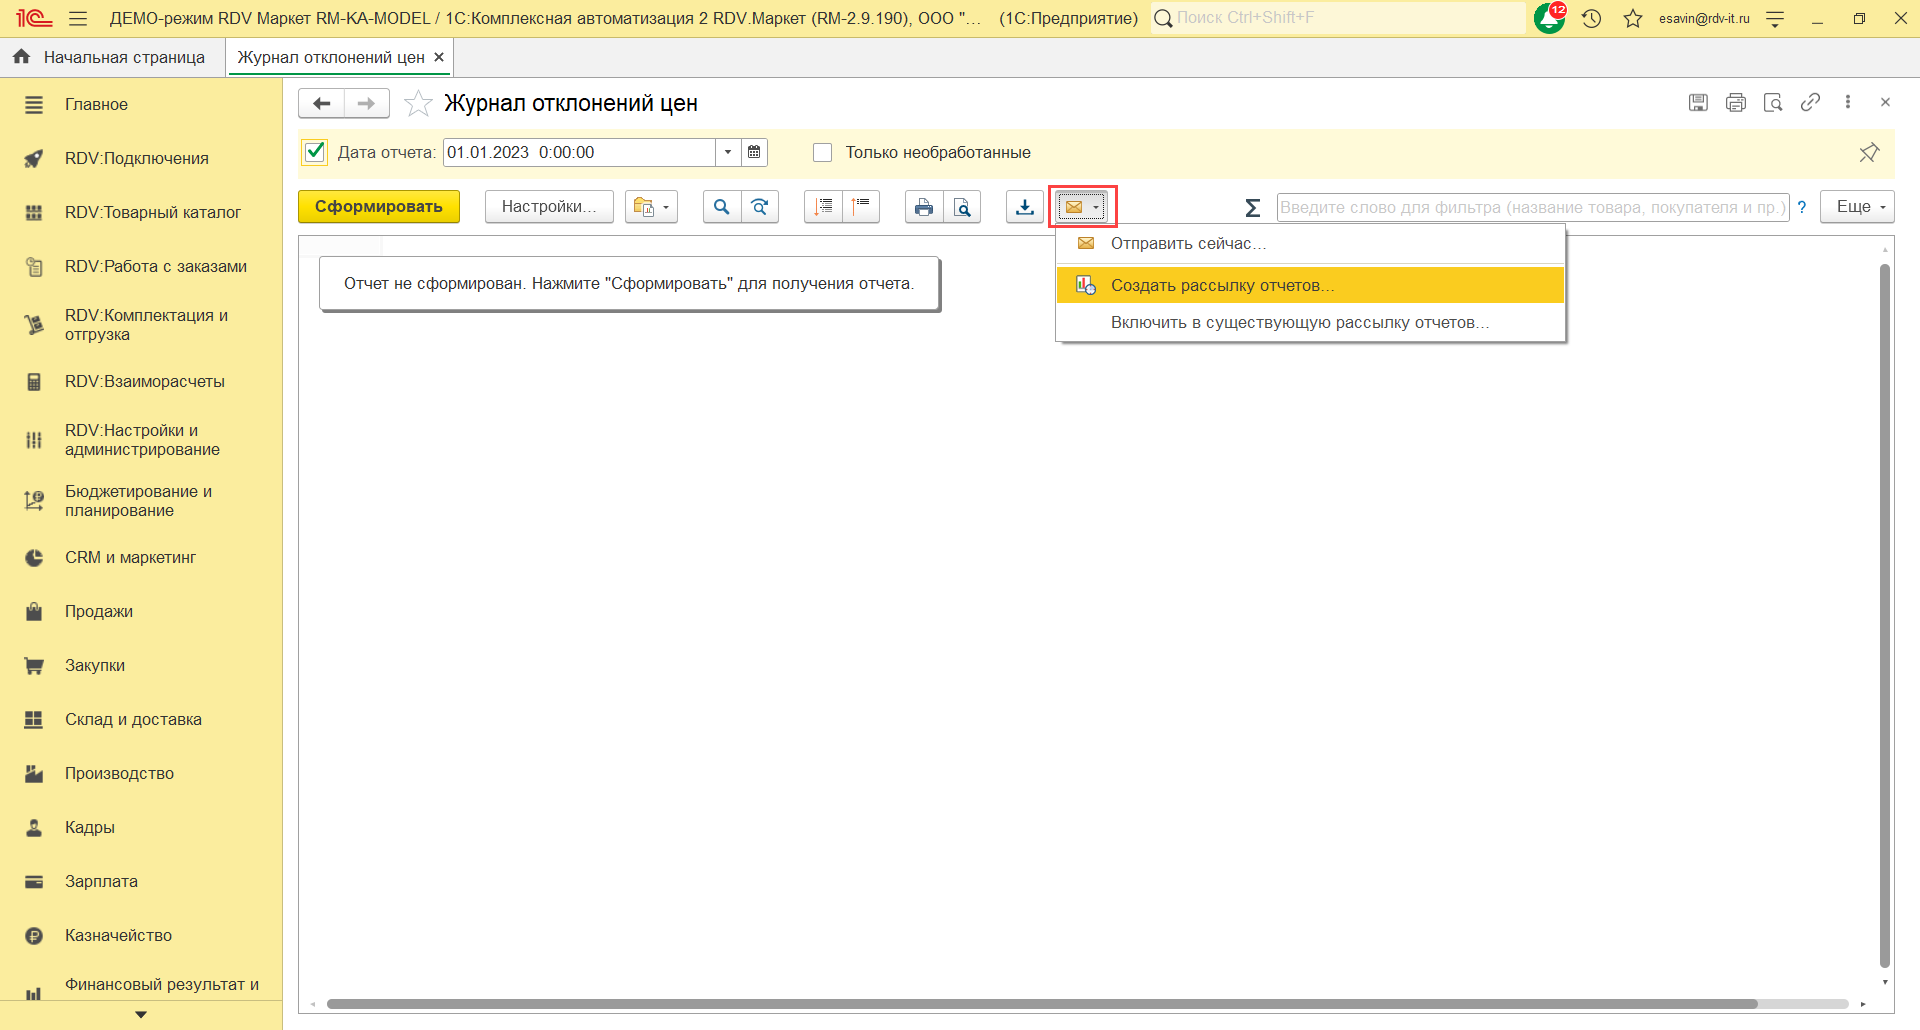This screenshot has width=1920, height=1030.
Task: Get link to report chain icon
Action: pyautogui.click(x=1810, y=102)
